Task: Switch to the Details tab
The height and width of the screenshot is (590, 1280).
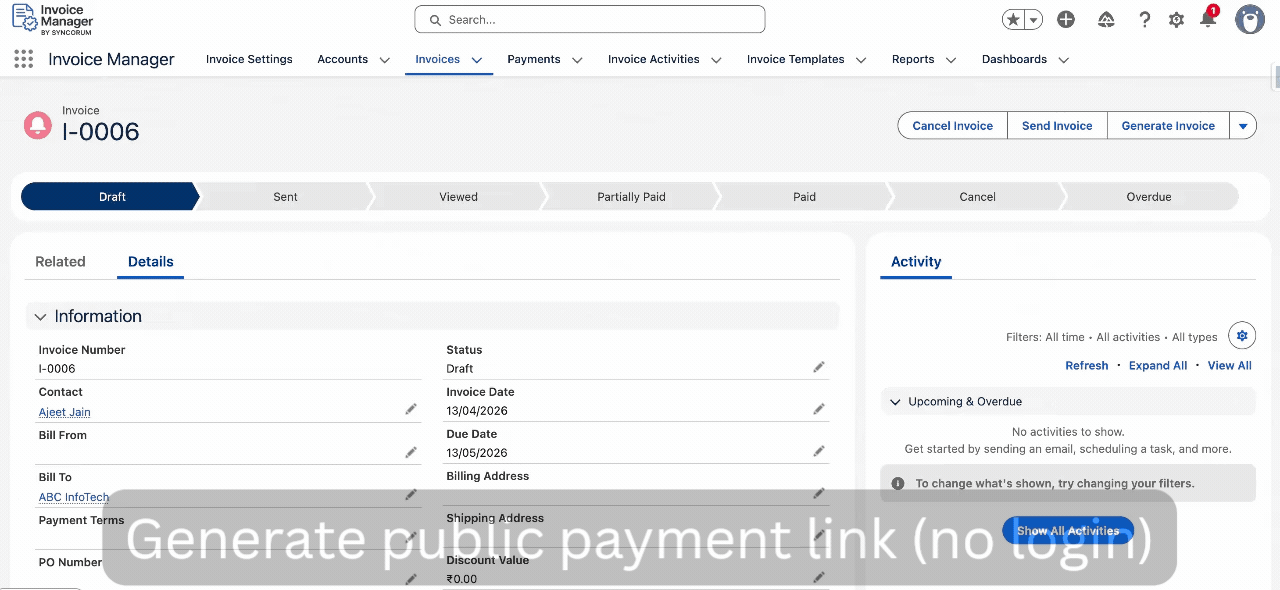Action: click(150, 261)
